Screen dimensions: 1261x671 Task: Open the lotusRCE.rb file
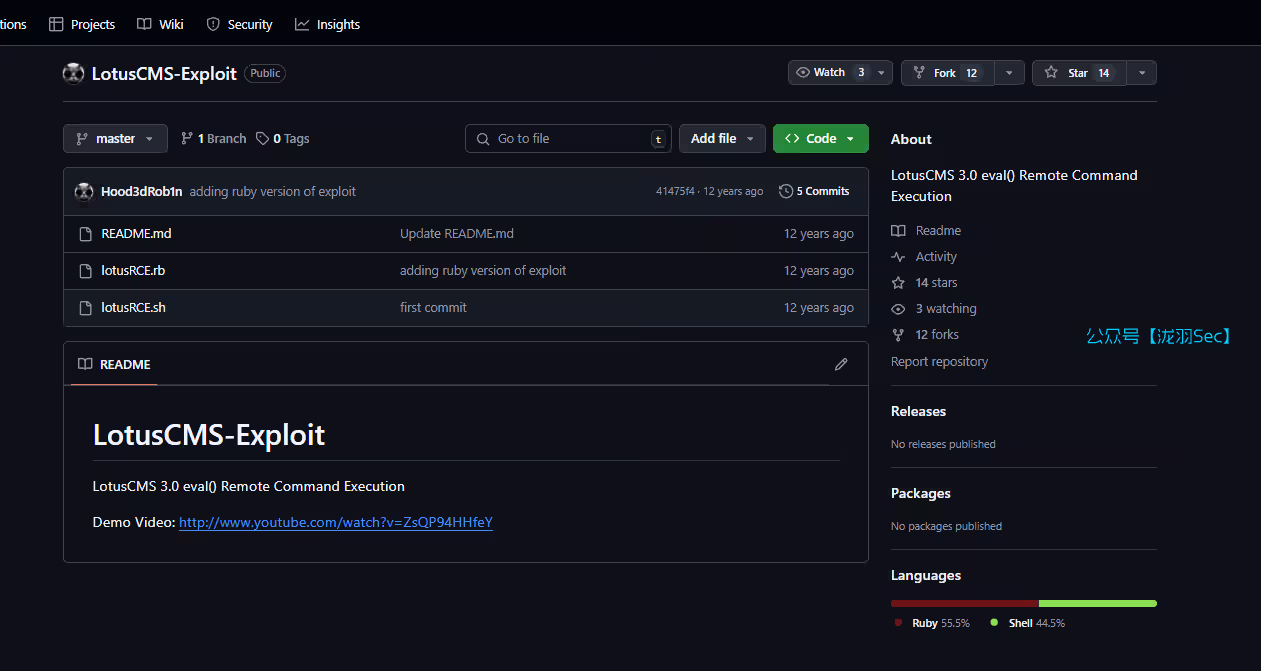click(133, 270)
